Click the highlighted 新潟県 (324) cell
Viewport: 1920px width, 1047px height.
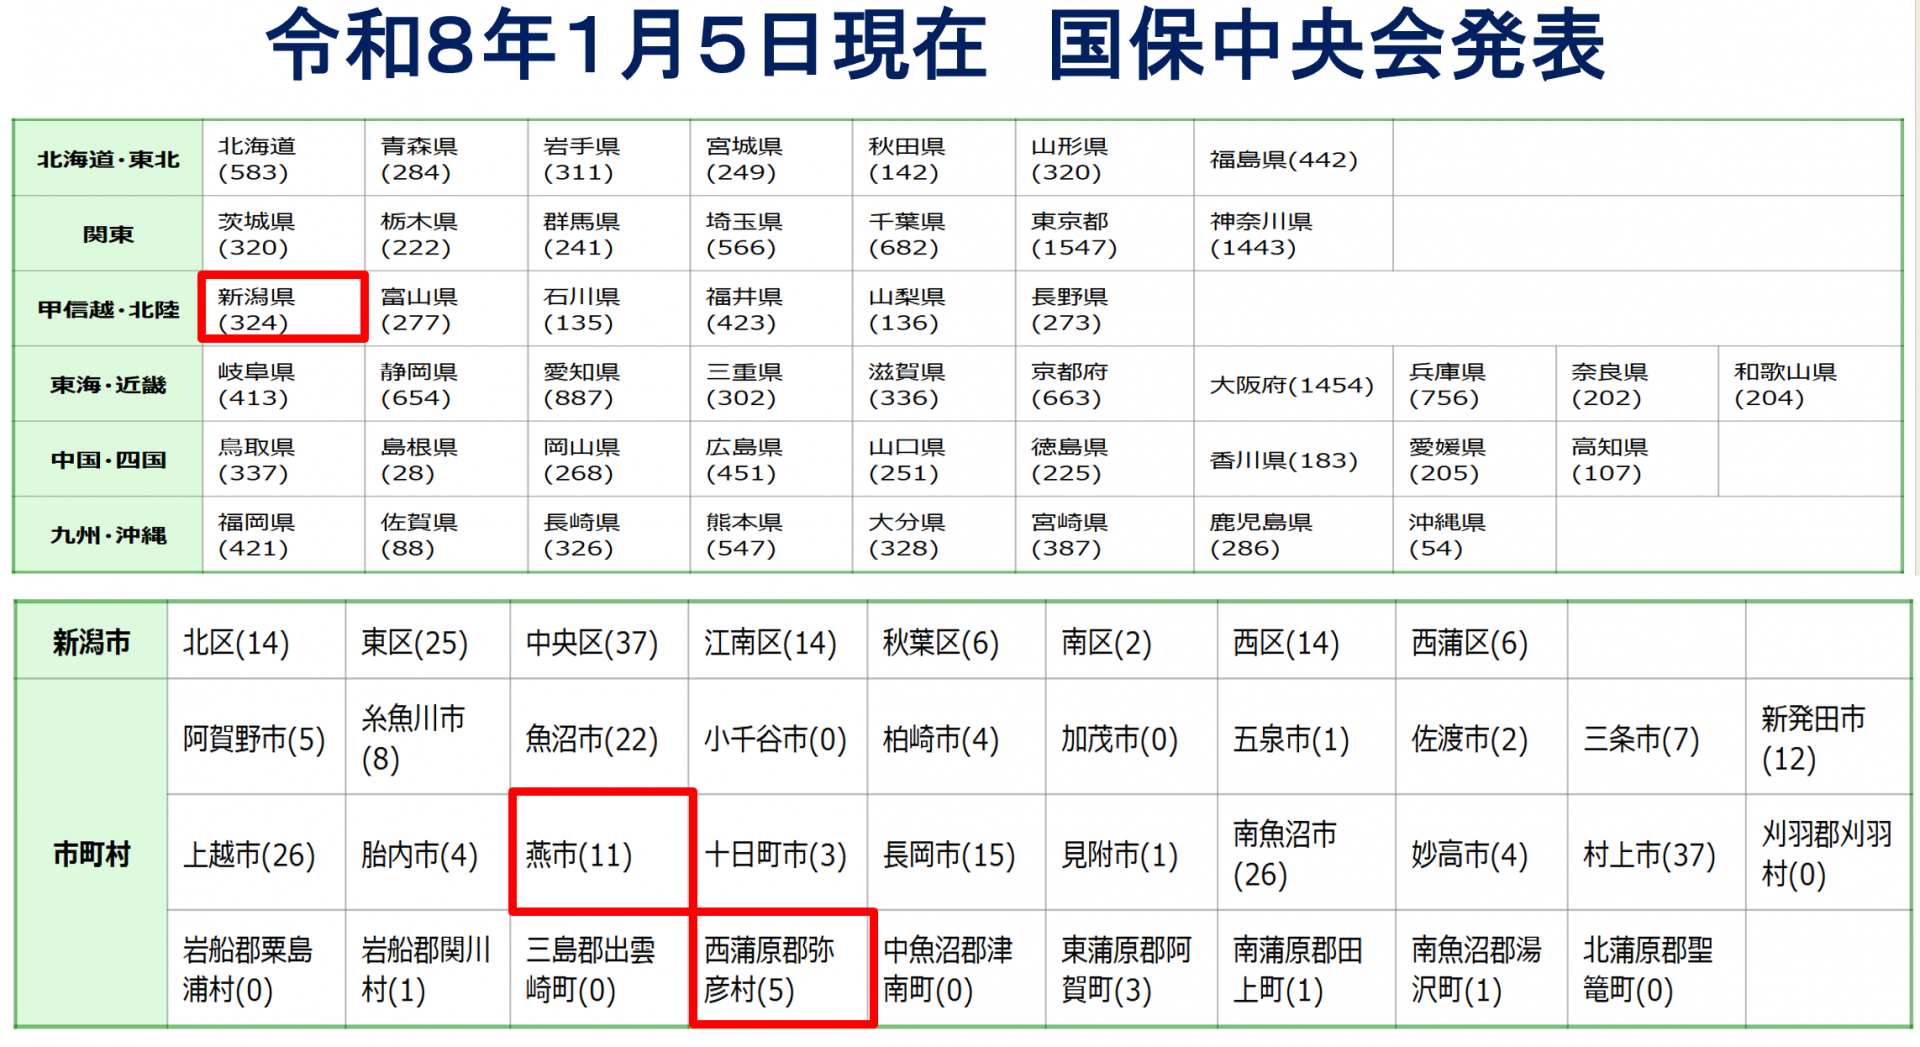point(283,309)
